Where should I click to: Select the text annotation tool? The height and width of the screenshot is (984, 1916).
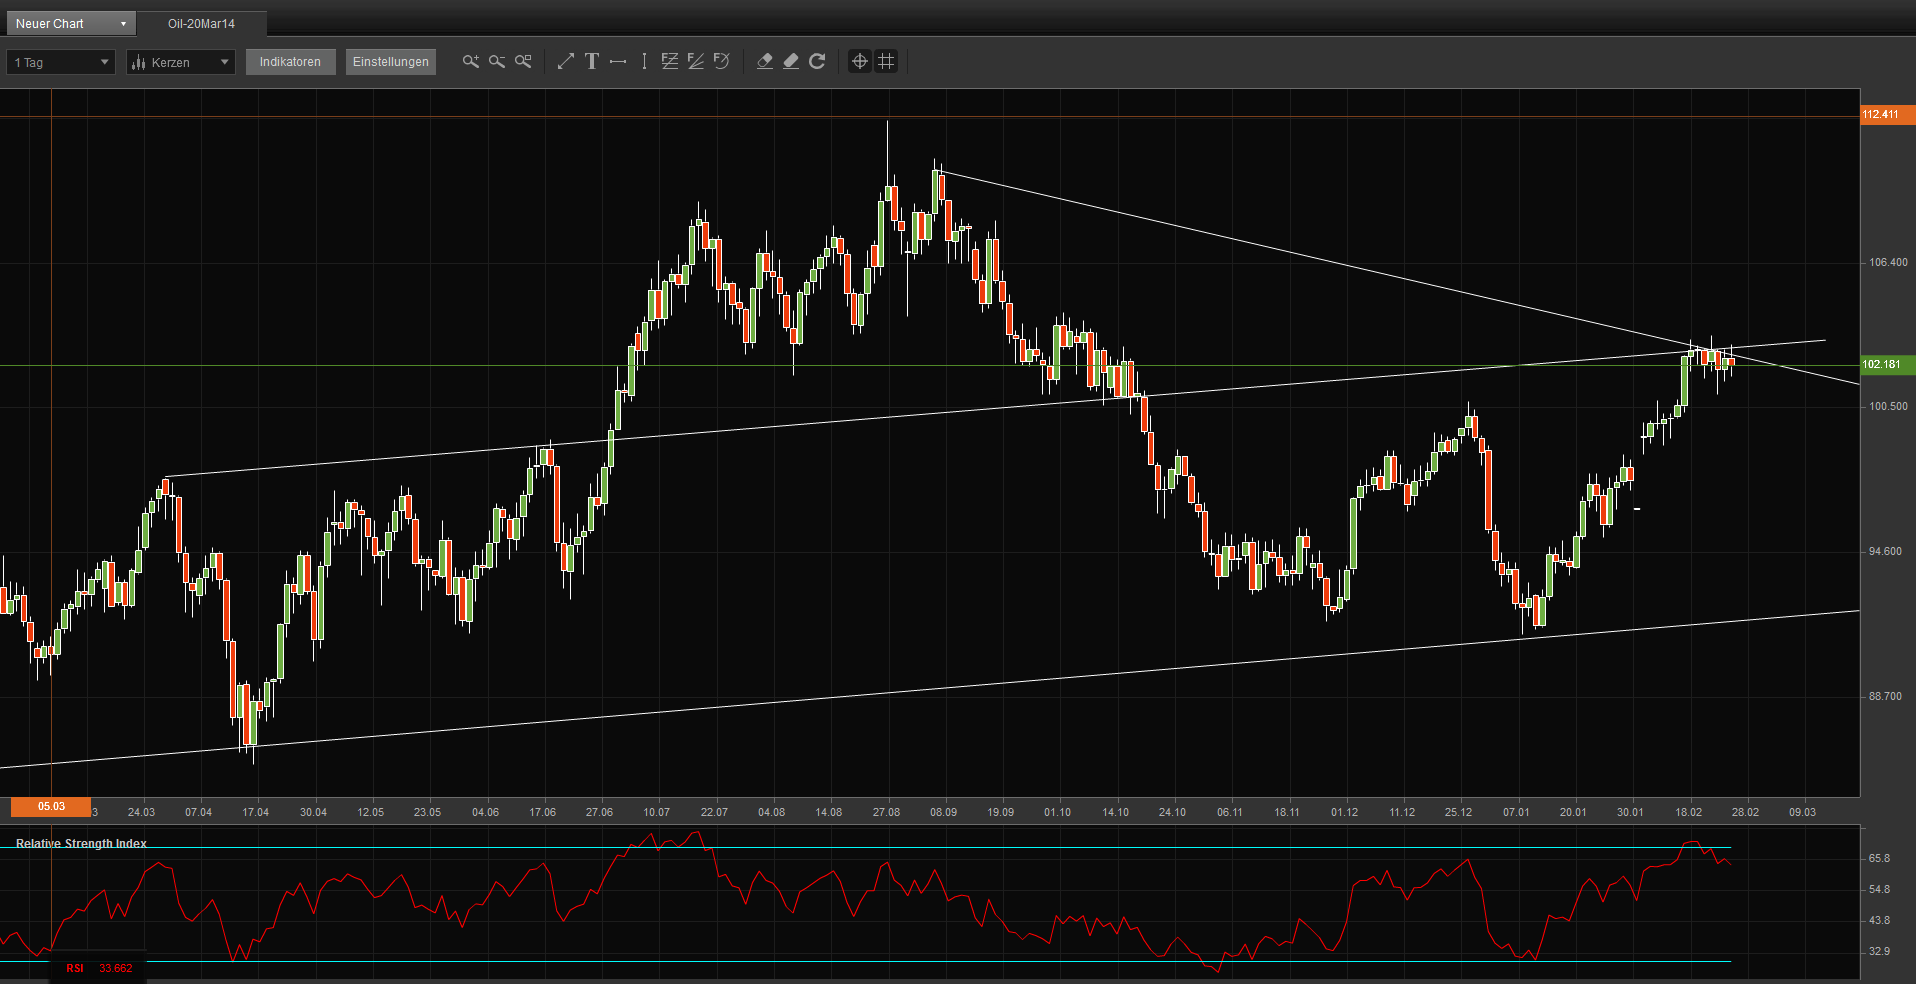coord(592,61)
